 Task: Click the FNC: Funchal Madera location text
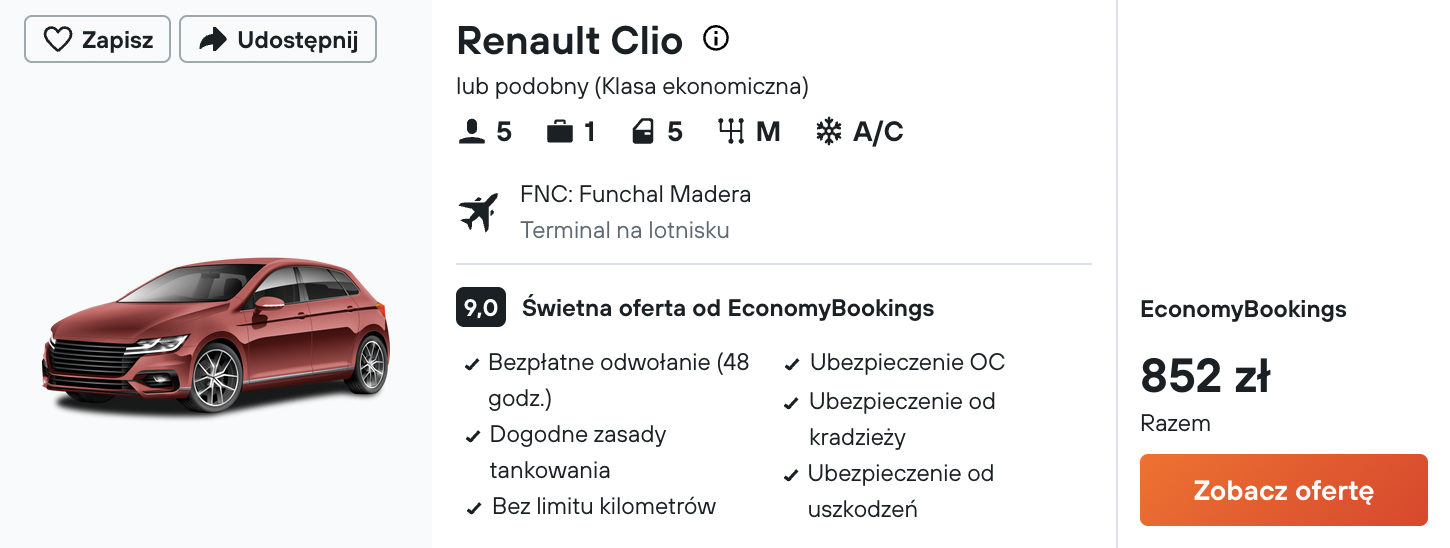[635, 194]
